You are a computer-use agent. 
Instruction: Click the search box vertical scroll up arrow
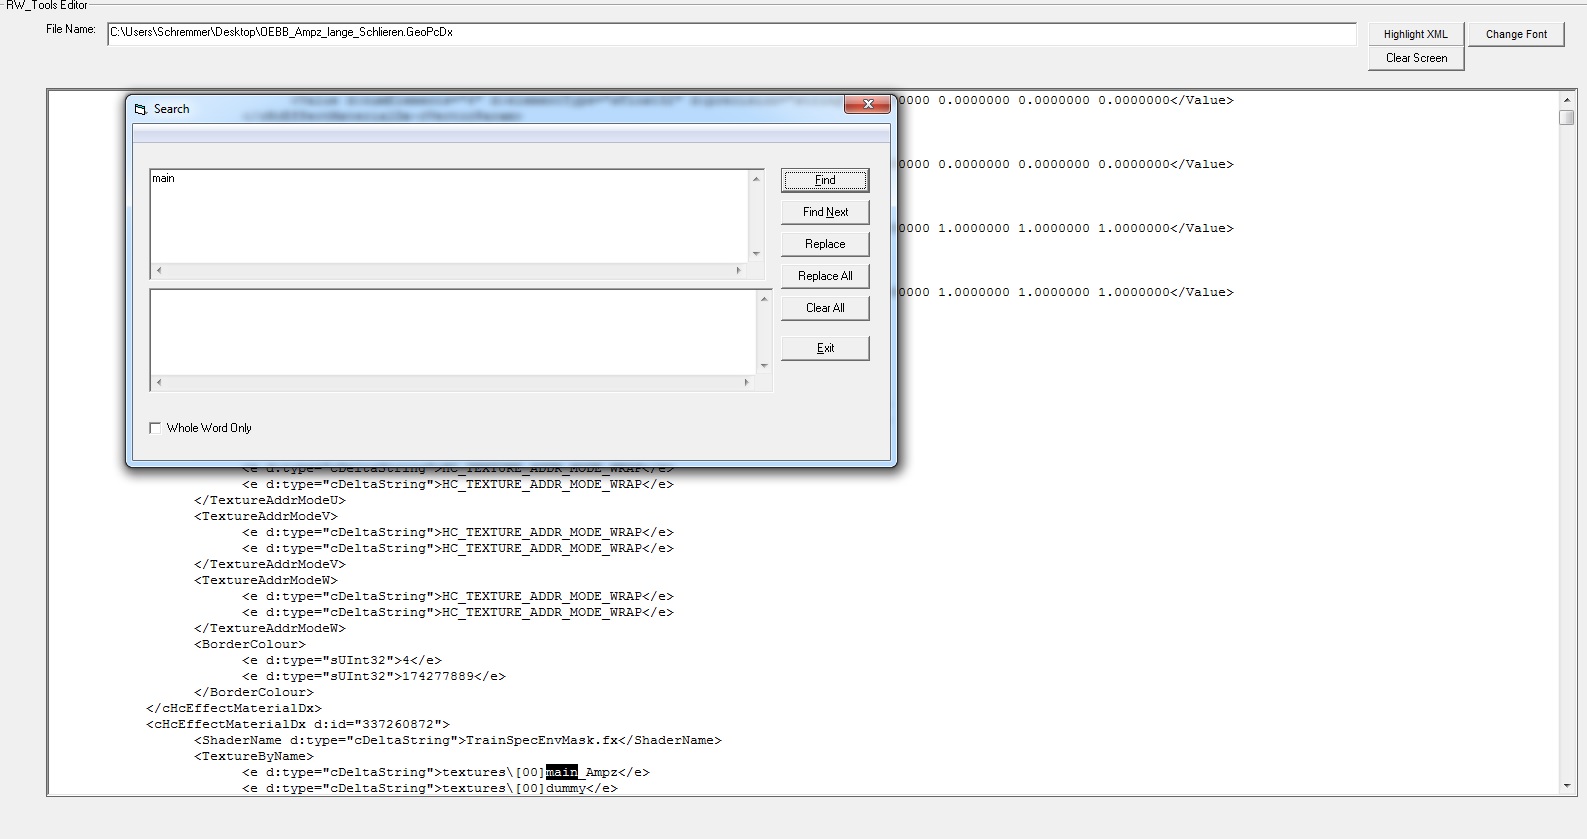pos(756,179)
